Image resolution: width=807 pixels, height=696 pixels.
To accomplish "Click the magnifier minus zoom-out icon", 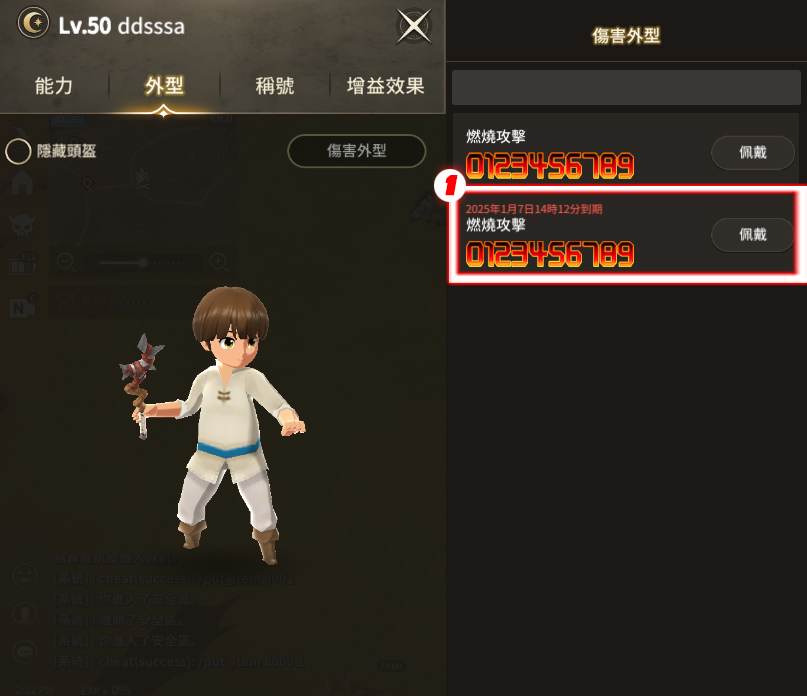I will [66, 263].
